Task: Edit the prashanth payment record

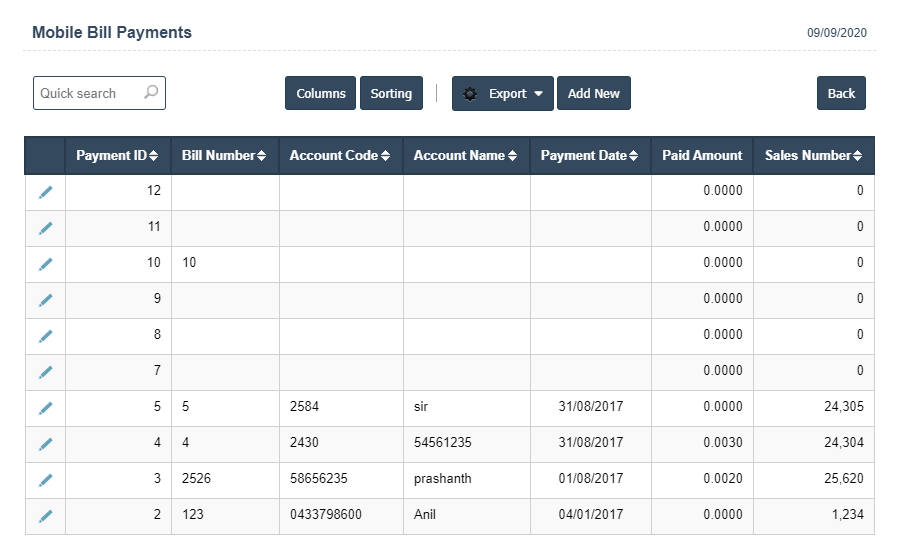Action: tap(45, 480)
